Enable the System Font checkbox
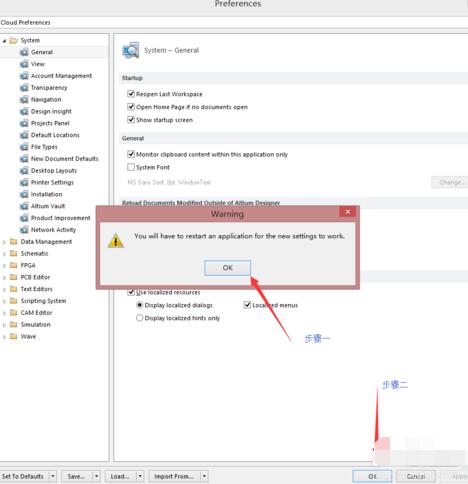This screenshot has width=468, height=484. pos(131,167)
